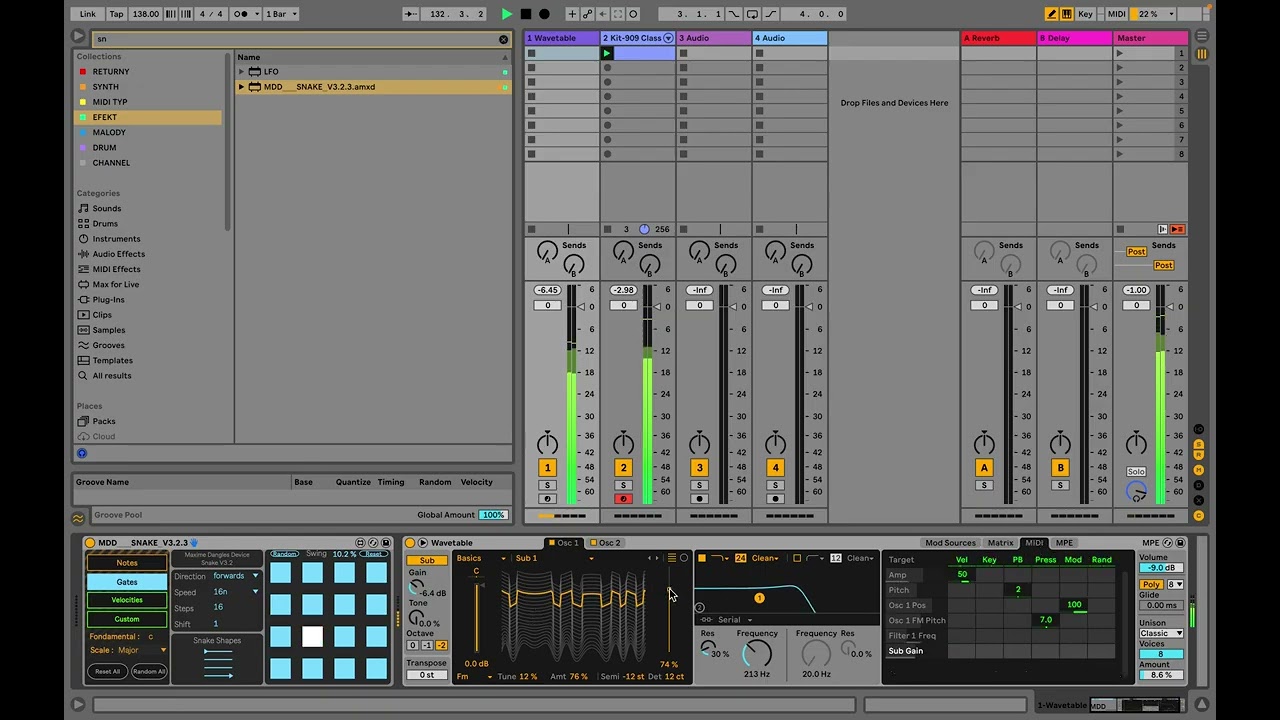Image resolution: width=1280 pixels, height=720 pixels.
Task: Click the browser preview headphone icon
Action: [x=82, y=453]
